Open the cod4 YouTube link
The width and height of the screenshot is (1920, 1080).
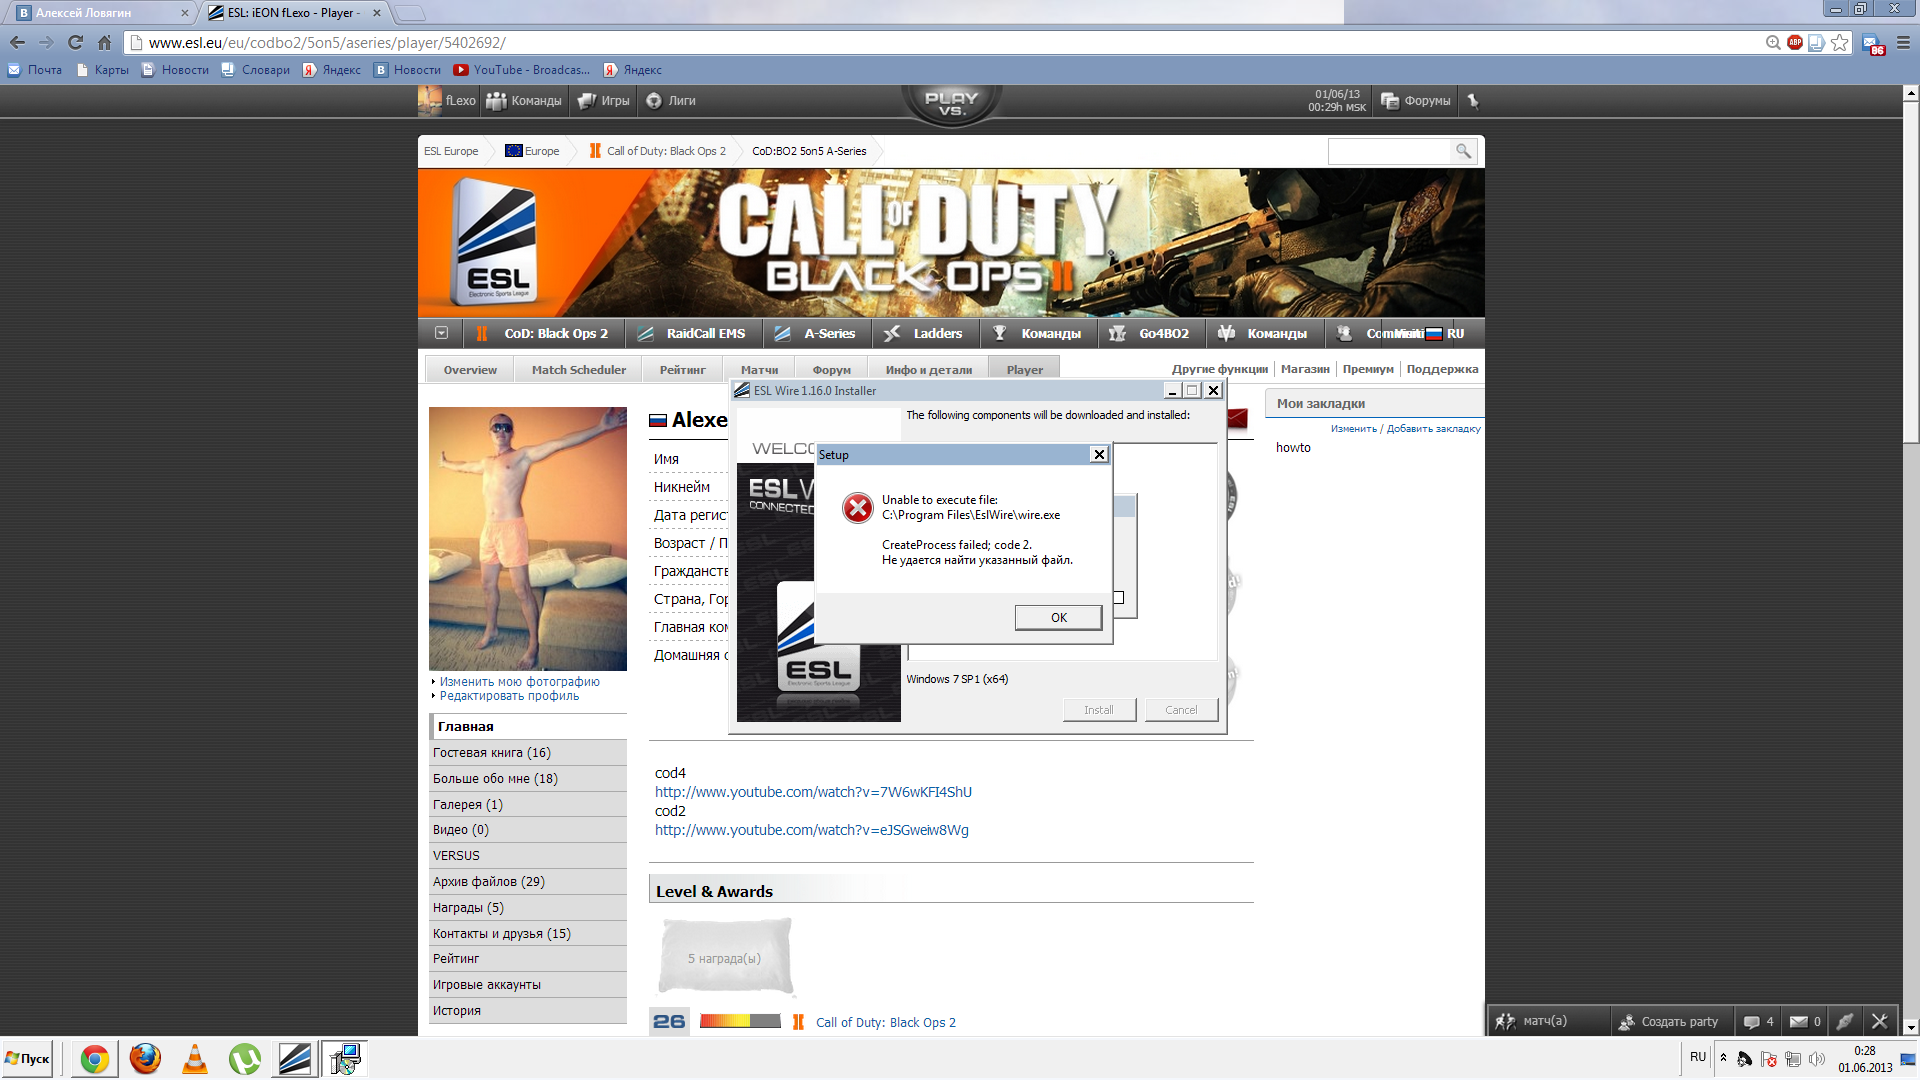click(x=813, y=792)
